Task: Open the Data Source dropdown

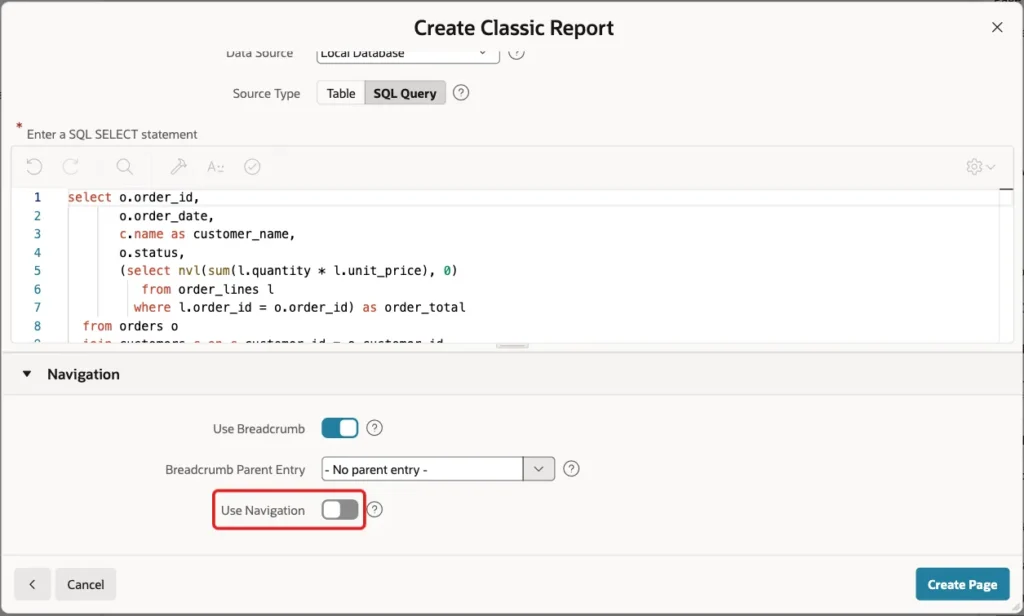Action: click(408, 54)
